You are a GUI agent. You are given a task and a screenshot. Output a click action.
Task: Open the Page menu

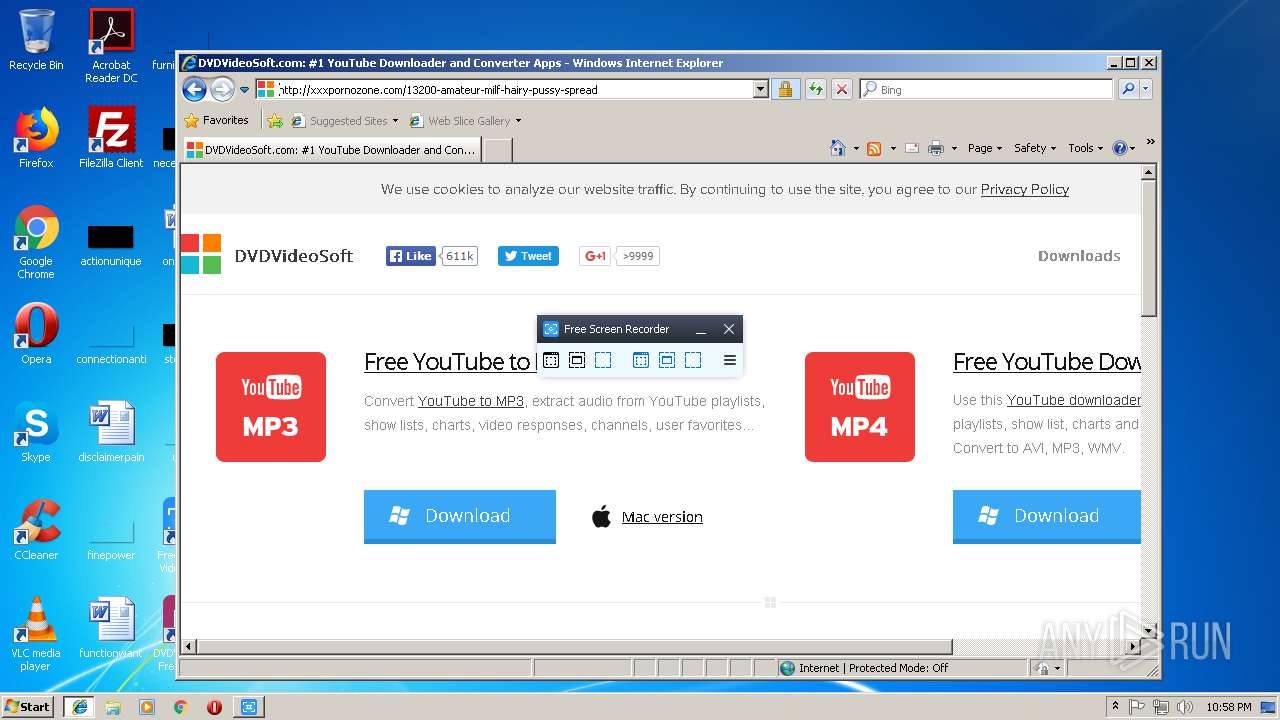[985, 148]
